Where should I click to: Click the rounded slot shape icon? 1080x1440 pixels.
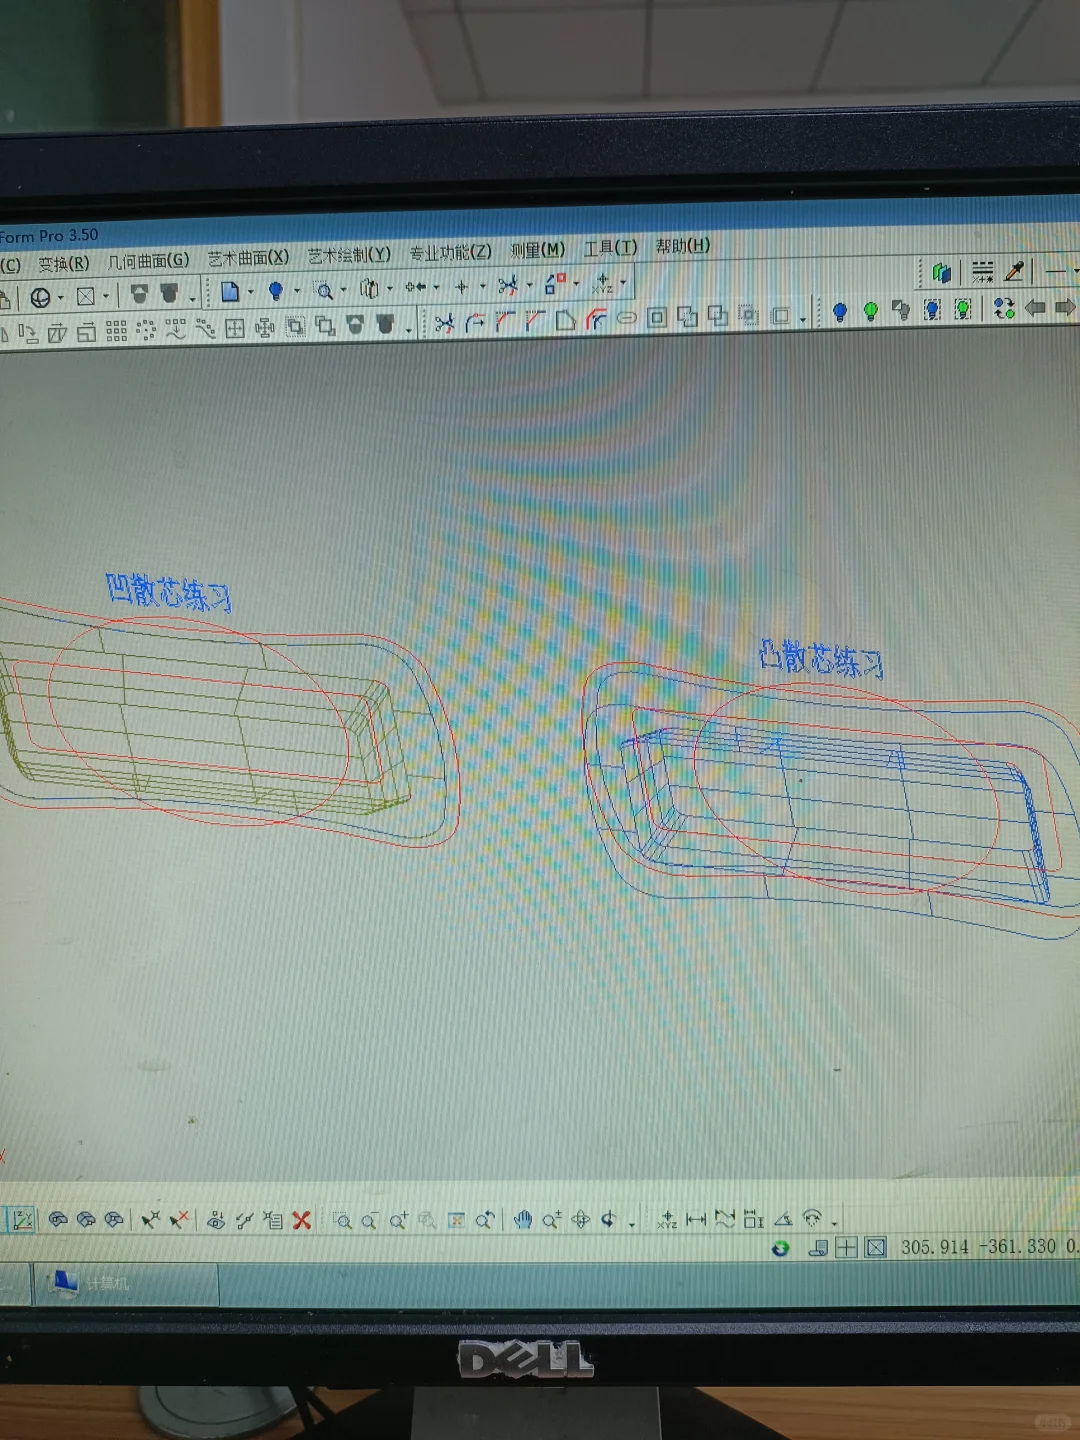point(627,318)
